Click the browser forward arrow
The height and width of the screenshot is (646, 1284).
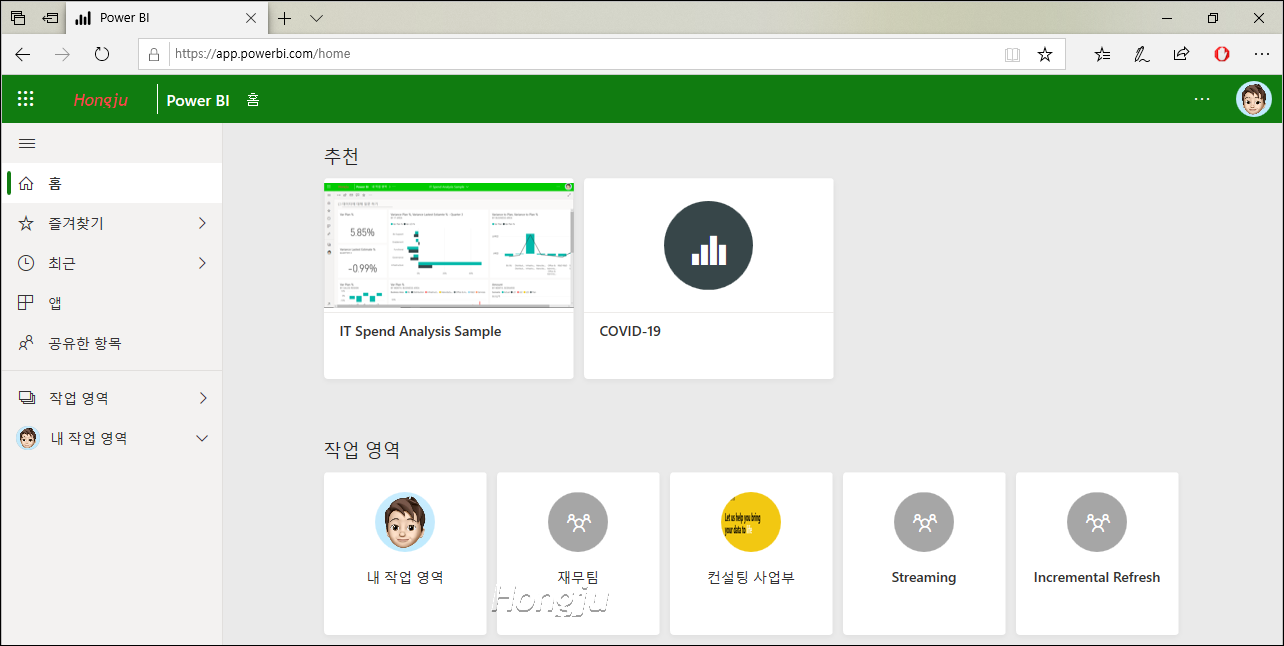tap(62, 54)
